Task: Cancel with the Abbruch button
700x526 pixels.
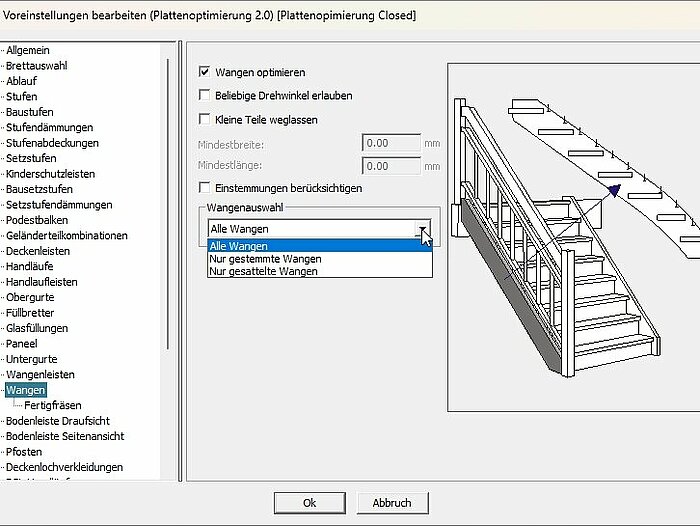Action: click(x=392, y=503)
